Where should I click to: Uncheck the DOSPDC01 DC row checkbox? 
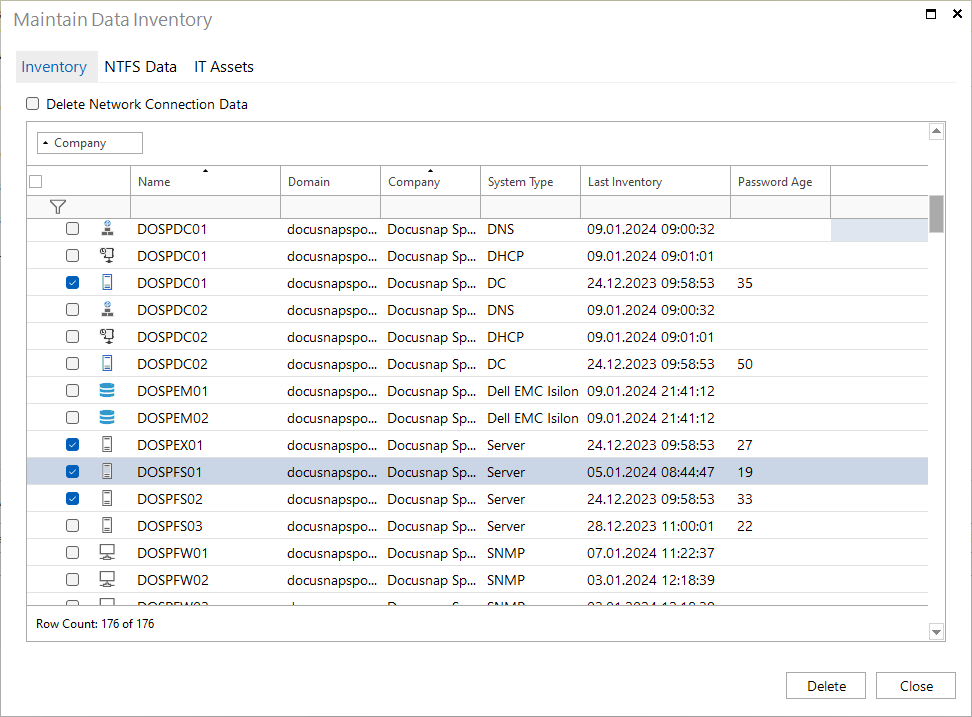click(x=73, y=283)
